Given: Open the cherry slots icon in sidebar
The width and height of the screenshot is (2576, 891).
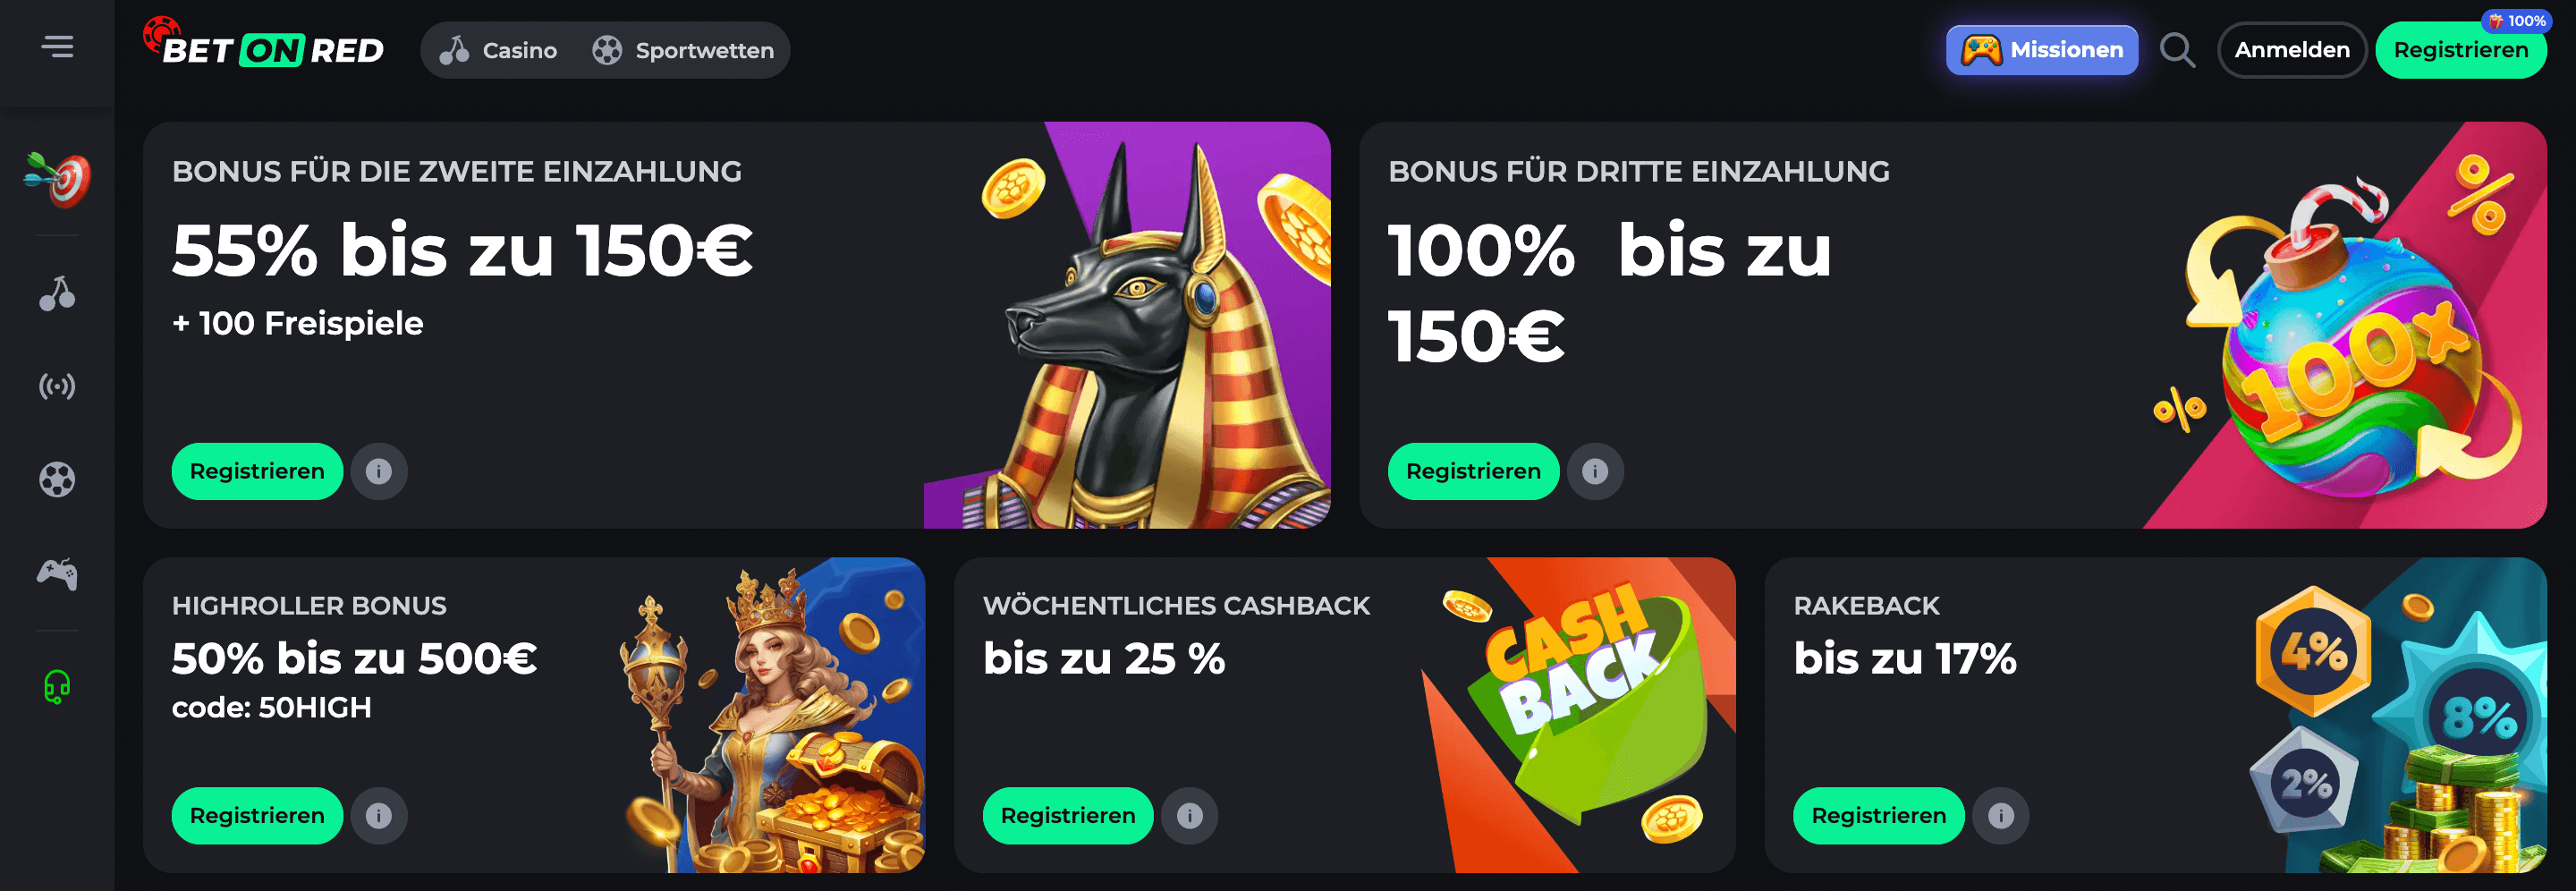Looking at the screenshot, I should pyautogui.click(x=57, y=294).
